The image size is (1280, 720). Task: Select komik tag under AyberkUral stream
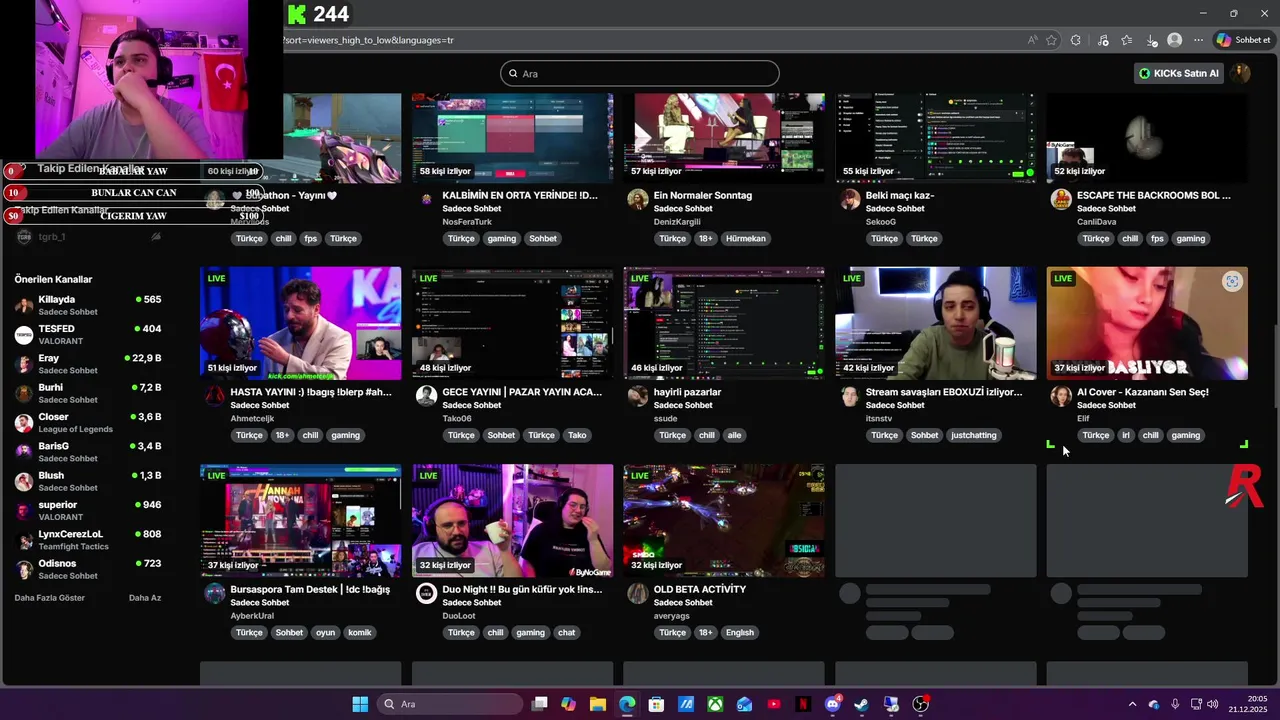pos(360,632)
